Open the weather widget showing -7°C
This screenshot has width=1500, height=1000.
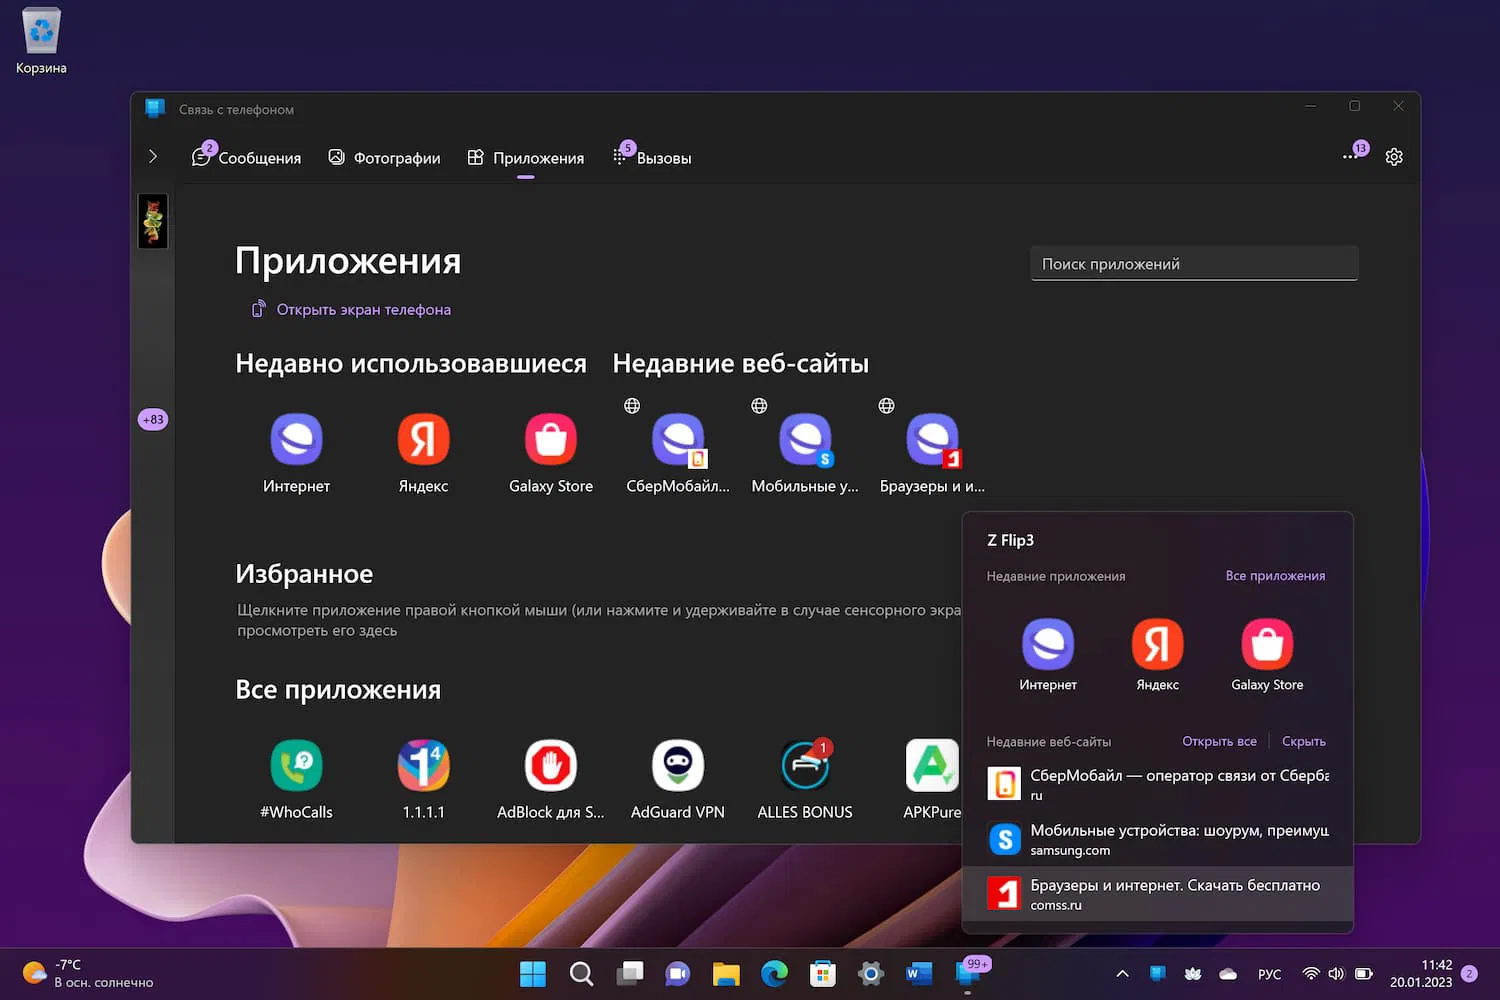(x=88, y=973)
